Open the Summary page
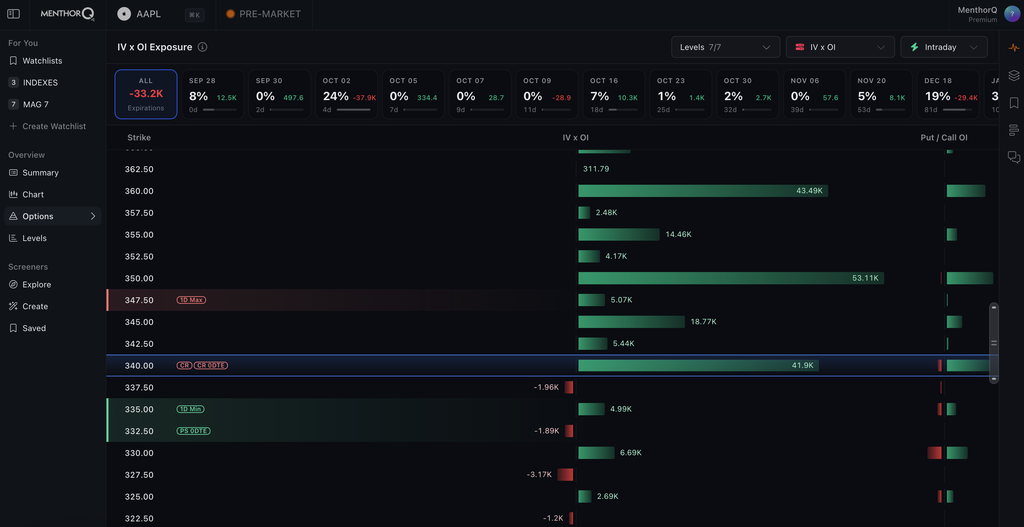The height and width of the screenshot is (527, 1024). (x=53, y=173)
